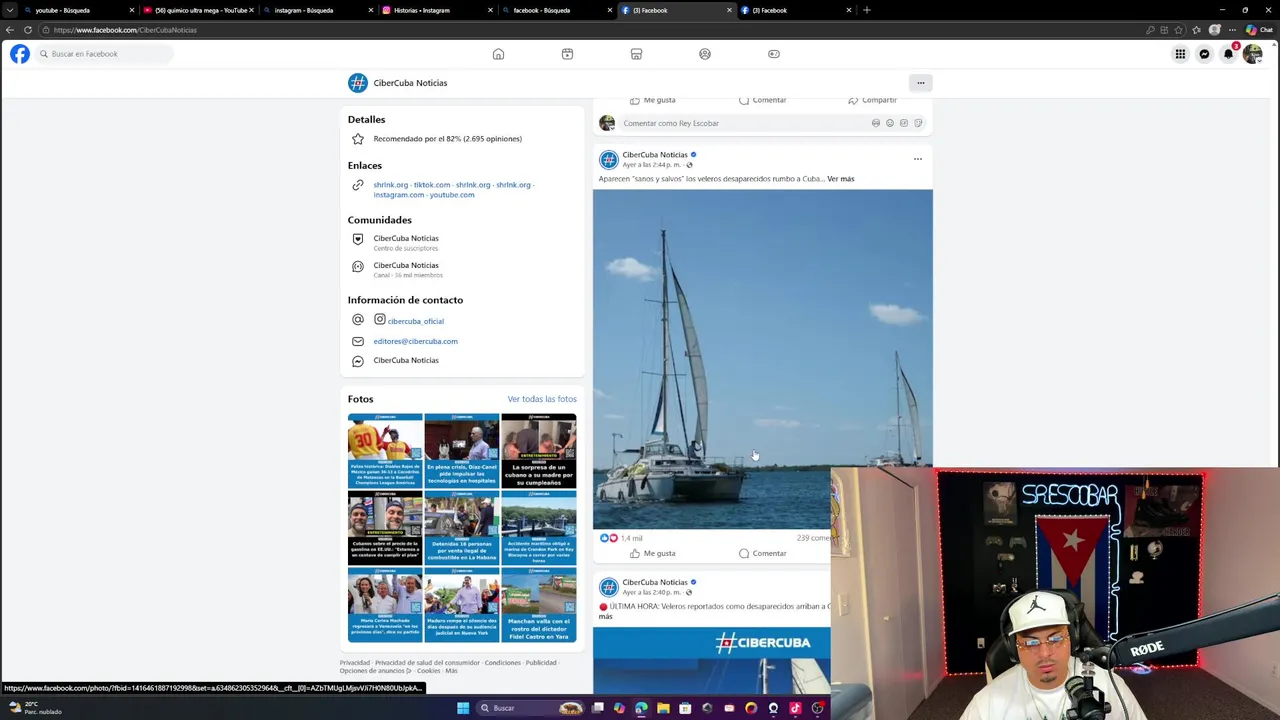Open File Explorer from the taskbar

663,708
